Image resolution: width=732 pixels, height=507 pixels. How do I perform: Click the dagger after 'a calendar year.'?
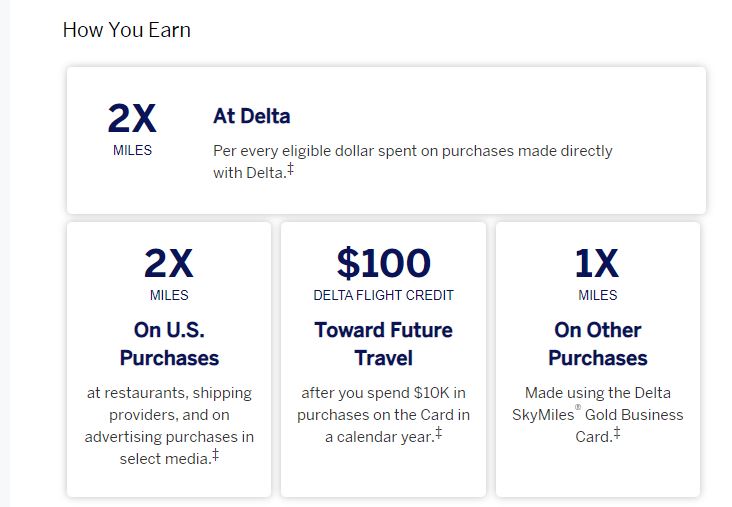pyautogui.click(x=438, y=434)
